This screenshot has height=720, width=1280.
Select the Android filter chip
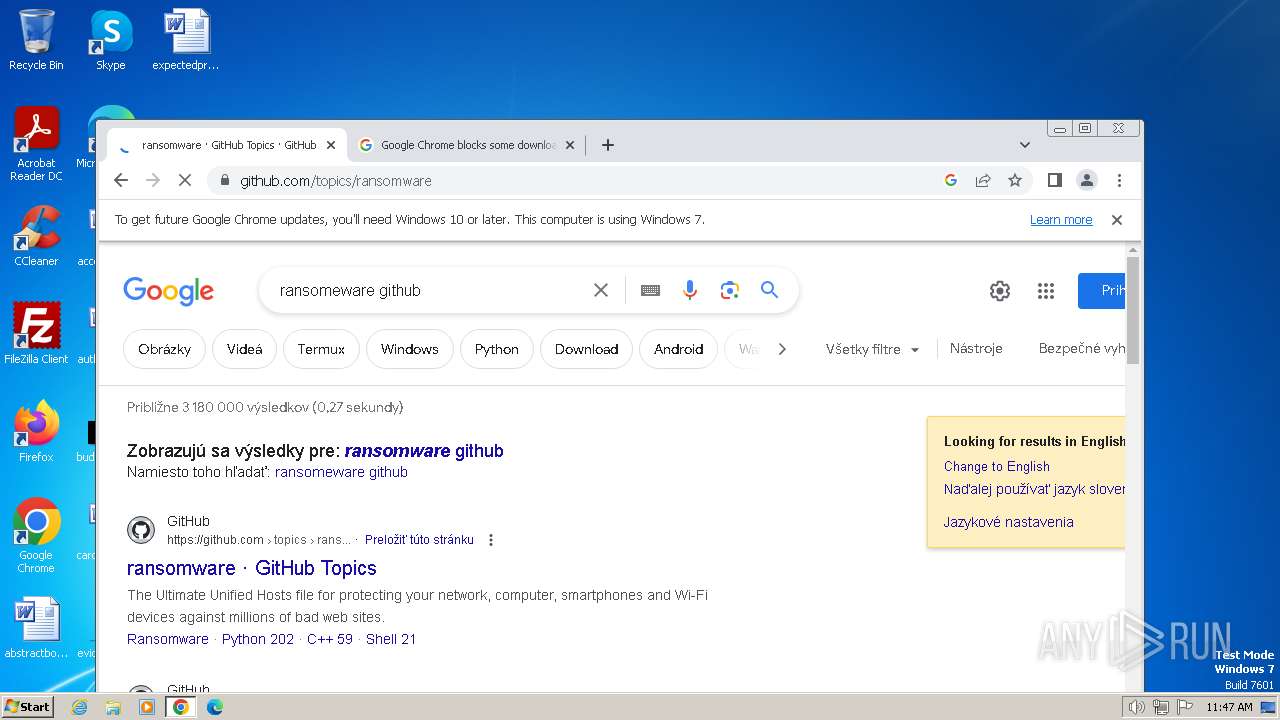[x=679, y=349]
